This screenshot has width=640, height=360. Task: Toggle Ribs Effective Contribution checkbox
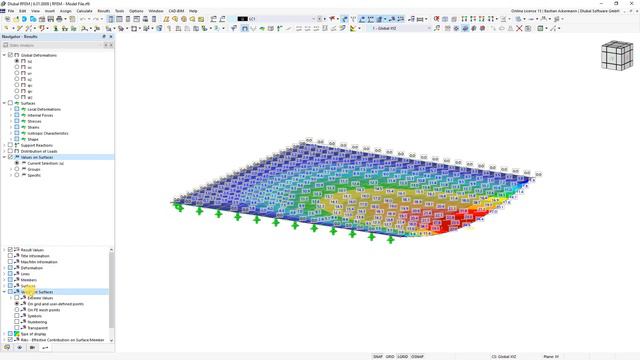point(11,340)
